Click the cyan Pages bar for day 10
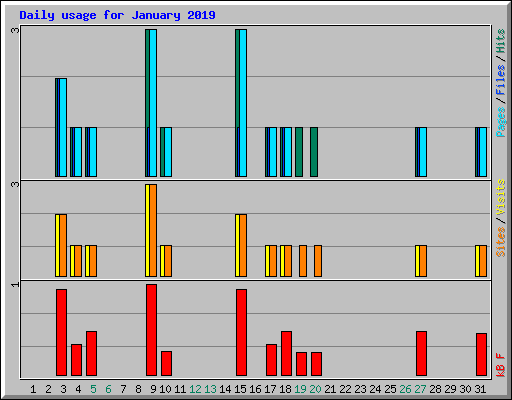 point(168,152)
